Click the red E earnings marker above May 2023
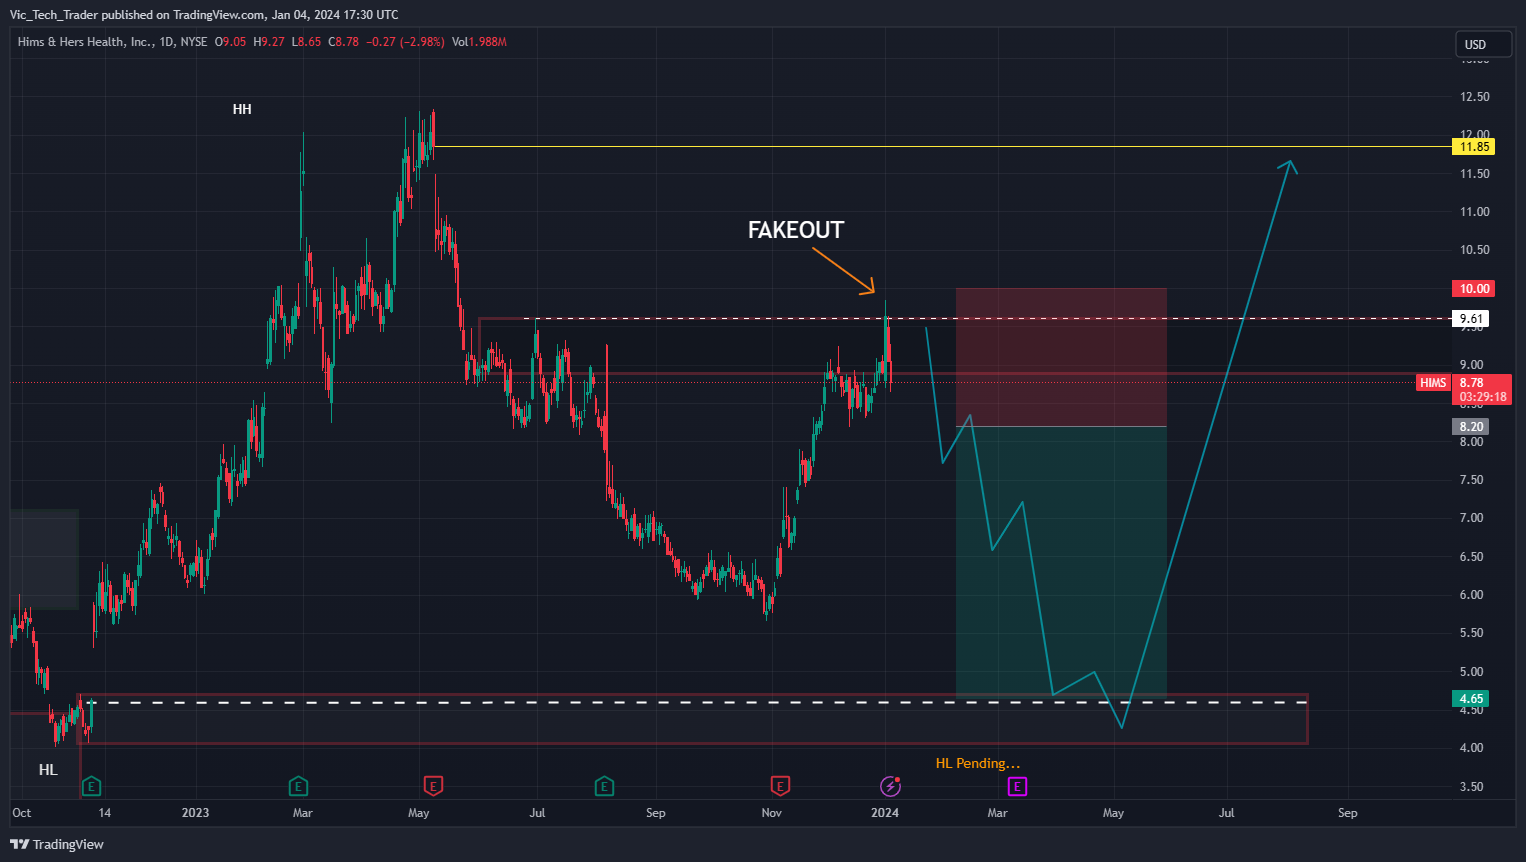 (x=433, y=786)
